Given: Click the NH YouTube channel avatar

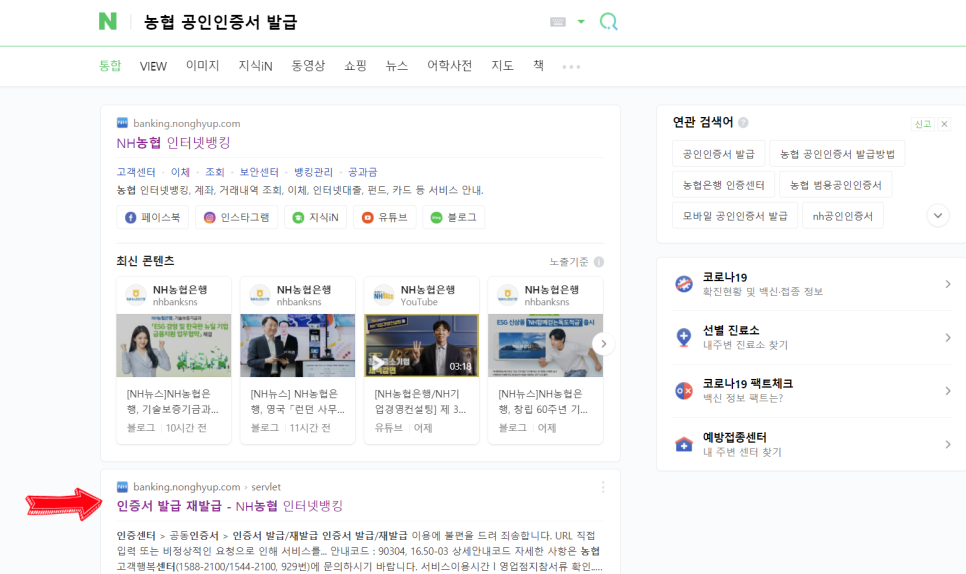Looking at the screenshot, I should (383, 295).
